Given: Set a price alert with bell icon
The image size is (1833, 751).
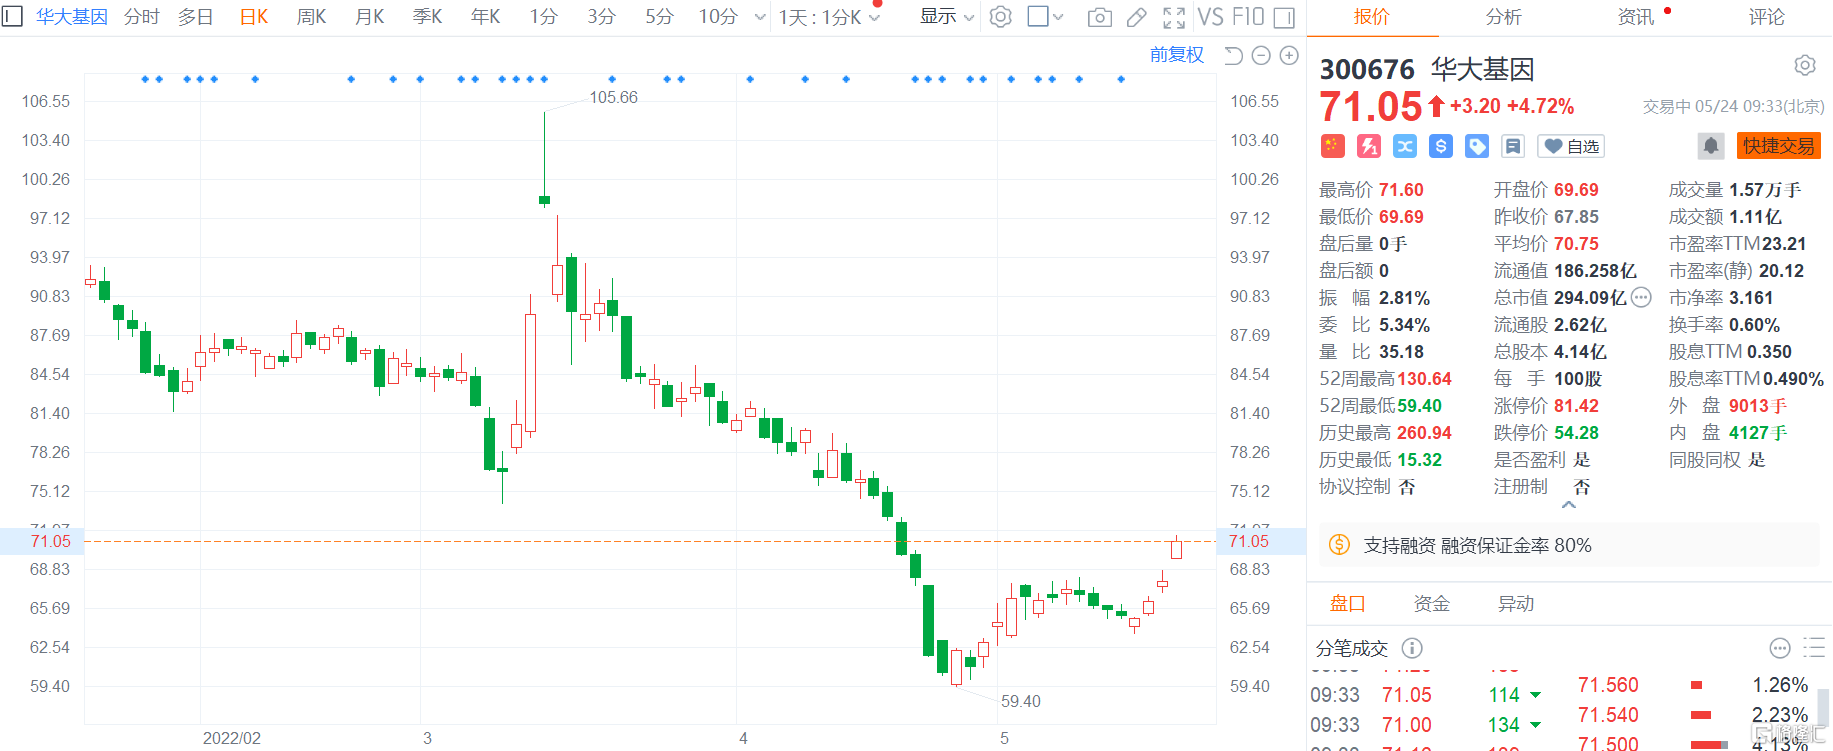Looking at the screenshot, I should (x=1711, y=146).
